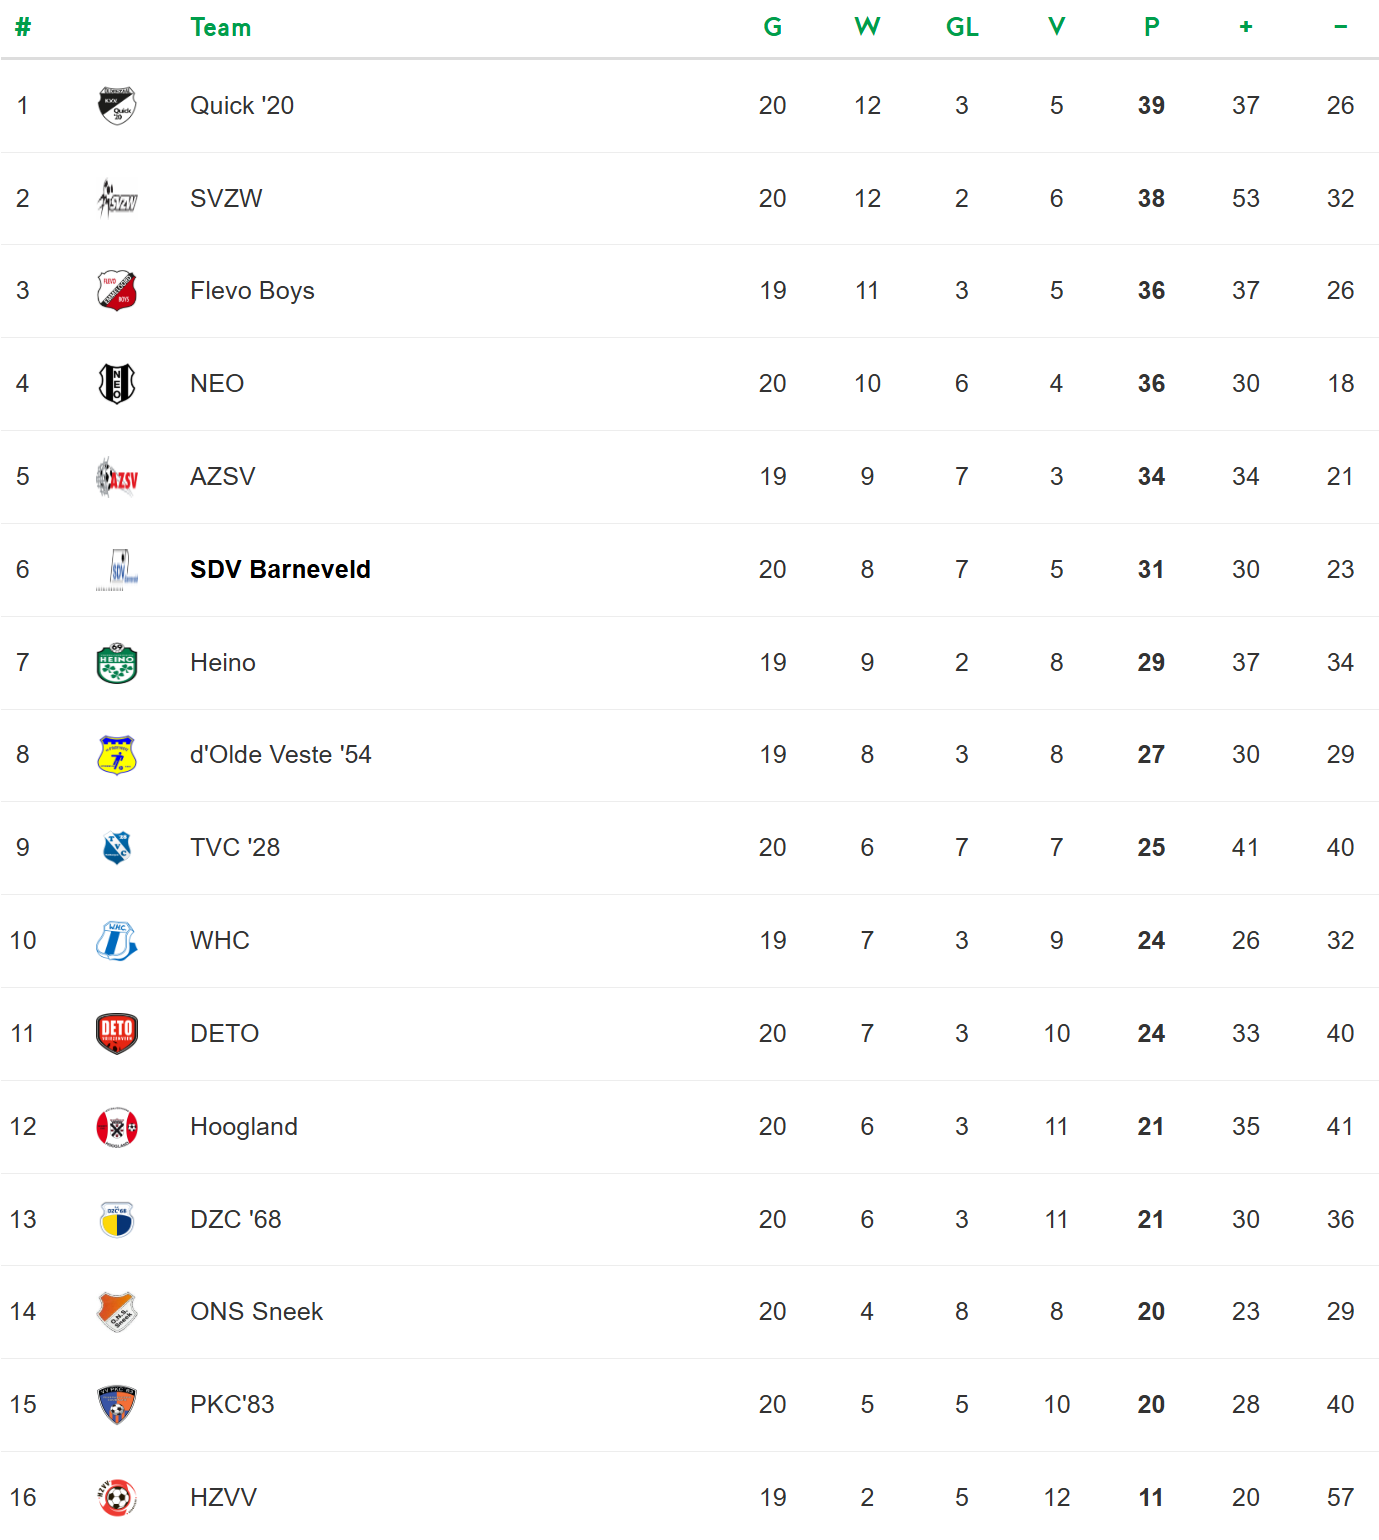The height and width of the screenshot is (1540, 1379).
Task: Click the DETO red shield logo
Action: click(x=117, y=1034)
